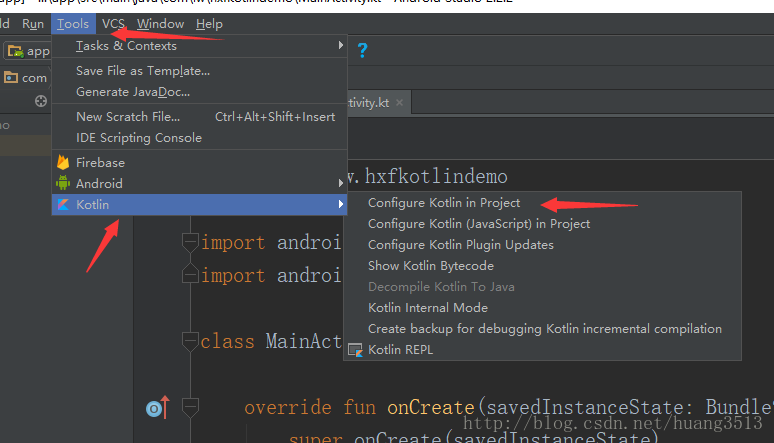
Task: Click the com package folder icon
Action: [x=11, y=77]
